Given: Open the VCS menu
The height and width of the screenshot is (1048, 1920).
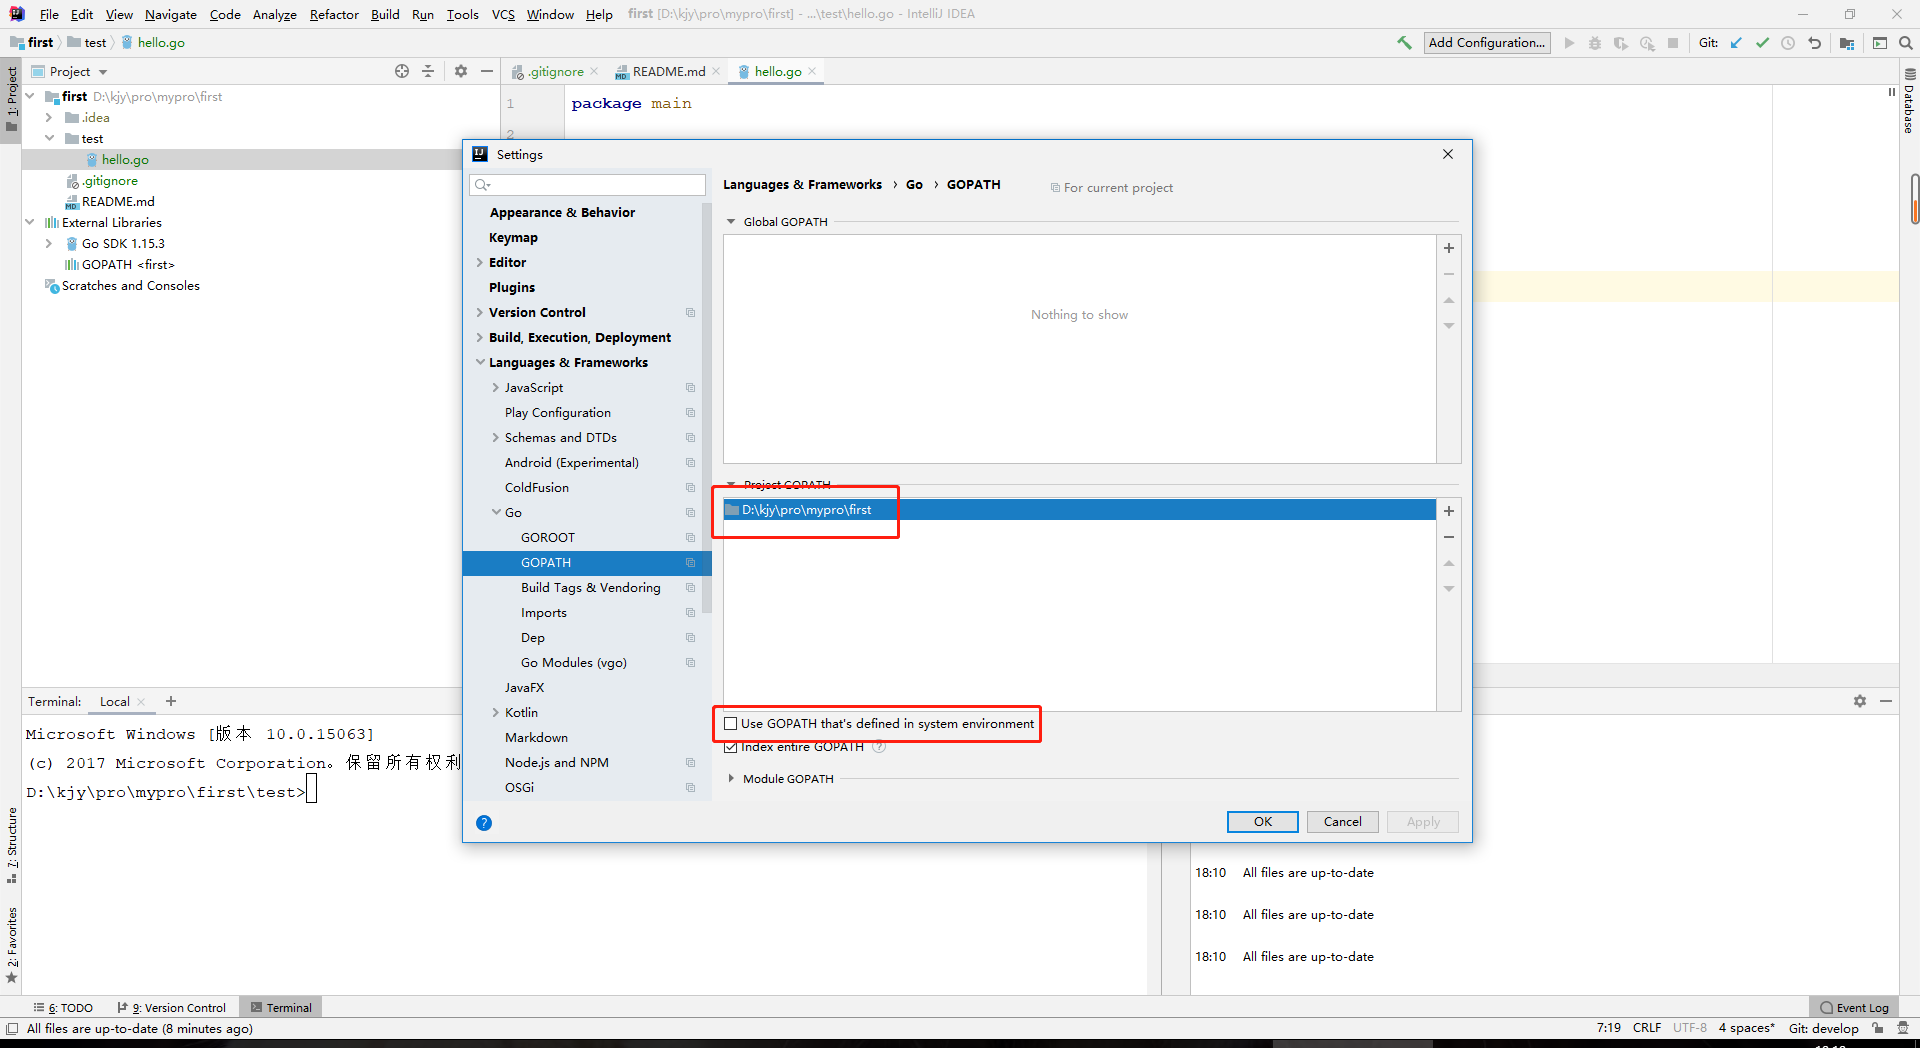Looking at the screenshot, I should tap(503, 14).
